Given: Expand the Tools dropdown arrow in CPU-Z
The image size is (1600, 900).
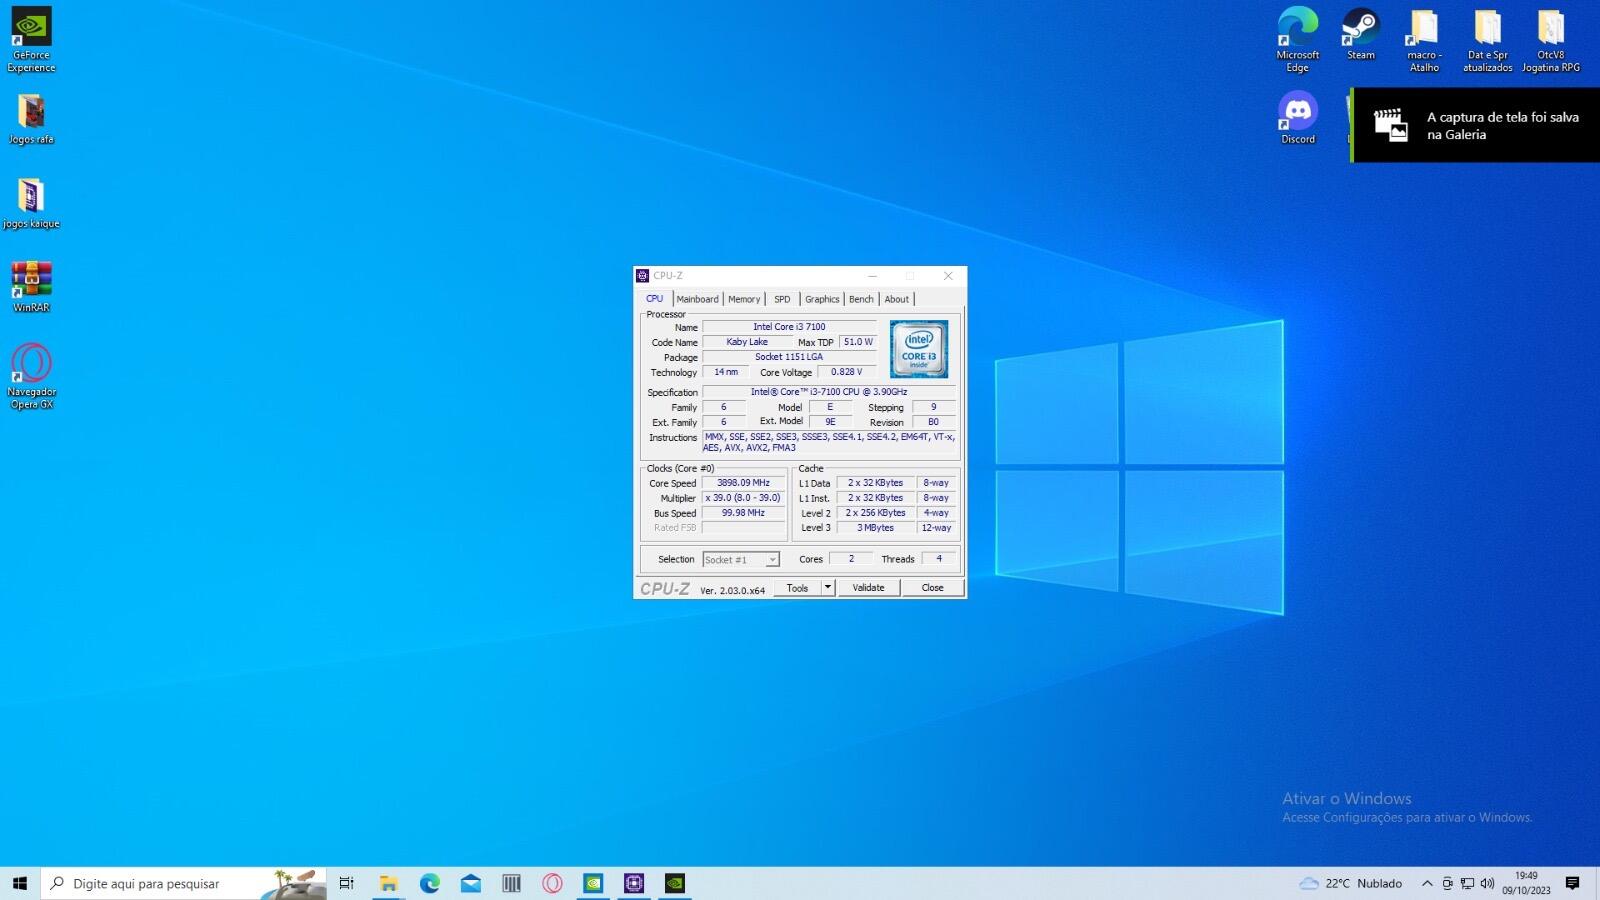Looking at the screenshot, I should click(x=828, y=588).
